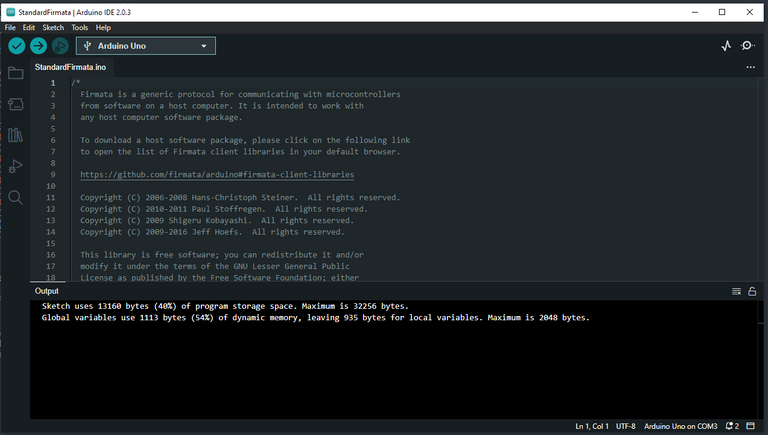The image size is (768, 435).
Task: Open the Sketchbook folder icon in sidebar
Action: point(16,73)
